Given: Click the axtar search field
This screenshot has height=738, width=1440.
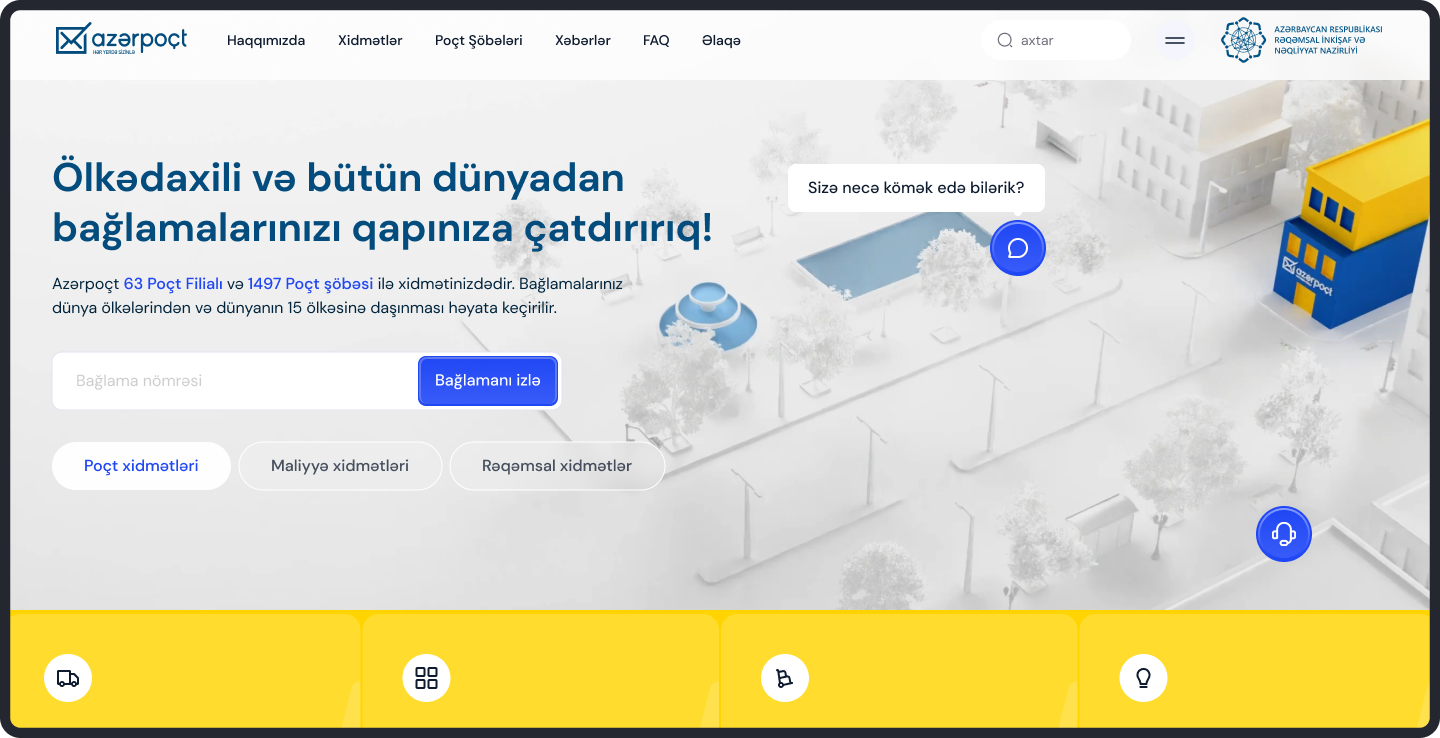Looking at the screenshot, I should click(1056, 41).
